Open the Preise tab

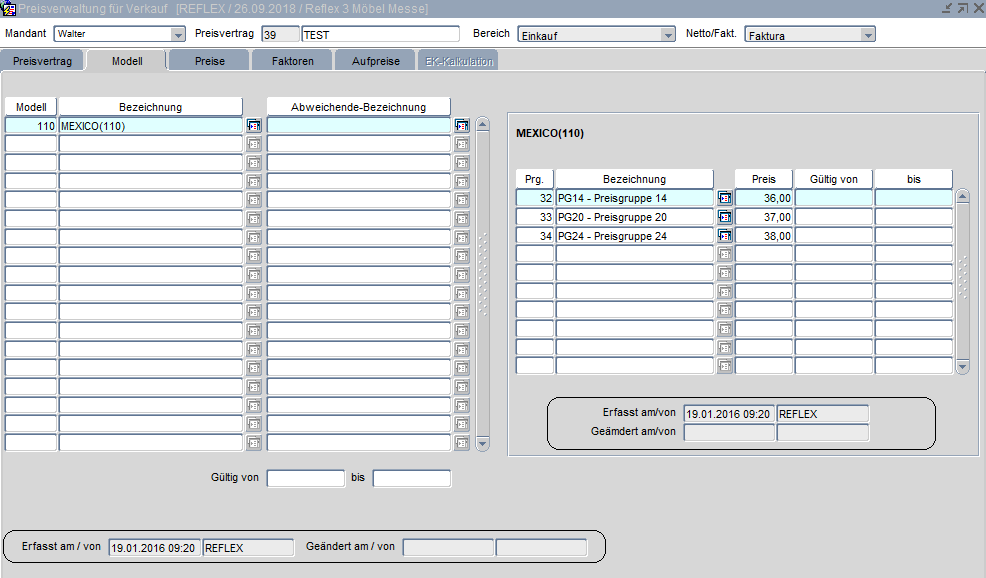[x=209, y=61]
